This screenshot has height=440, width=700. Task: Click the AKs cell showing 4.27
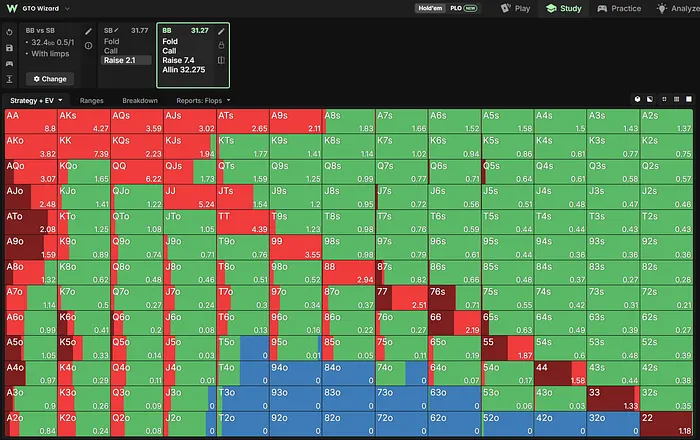click(x=84, y=121)
